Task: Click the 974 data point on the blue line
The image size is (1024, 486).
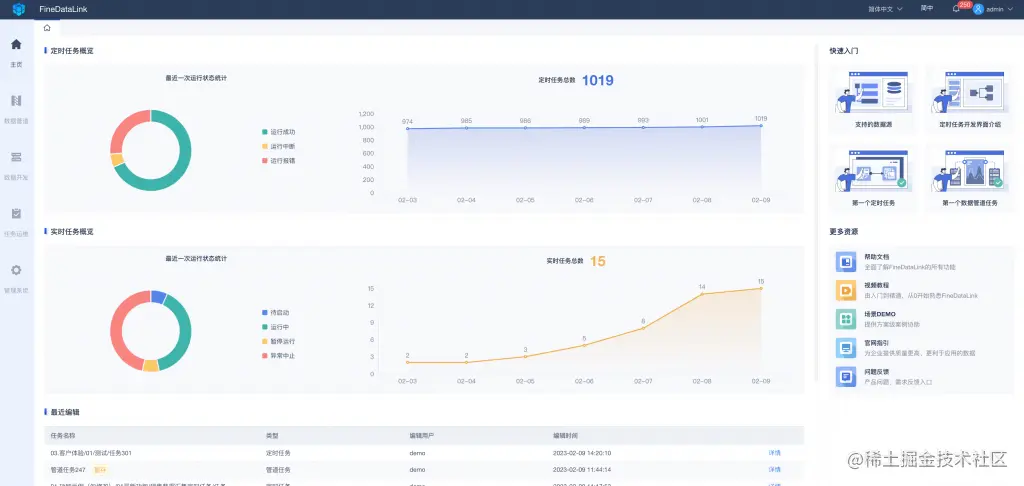Action: click(x=408, y=128)
